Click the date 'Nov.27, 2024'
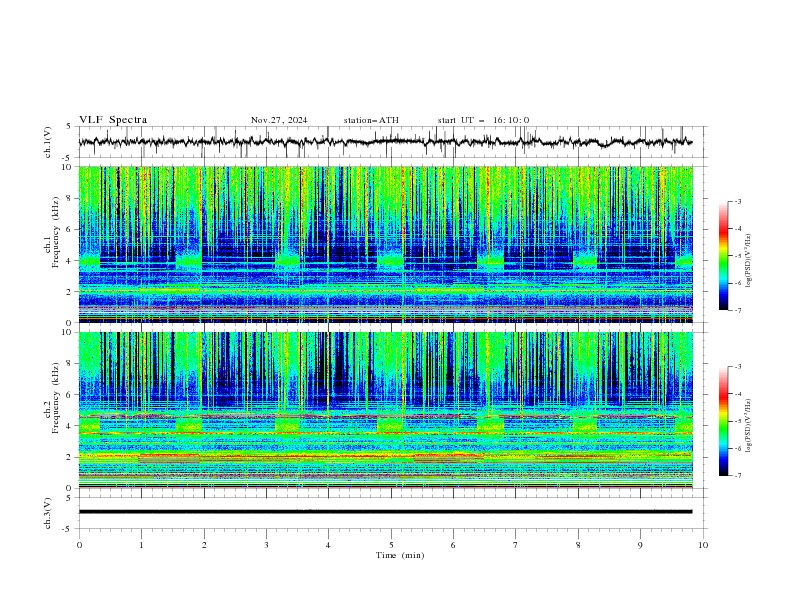Image resolution: width=792 pixels, height=612 pixels. click(279, 120)
